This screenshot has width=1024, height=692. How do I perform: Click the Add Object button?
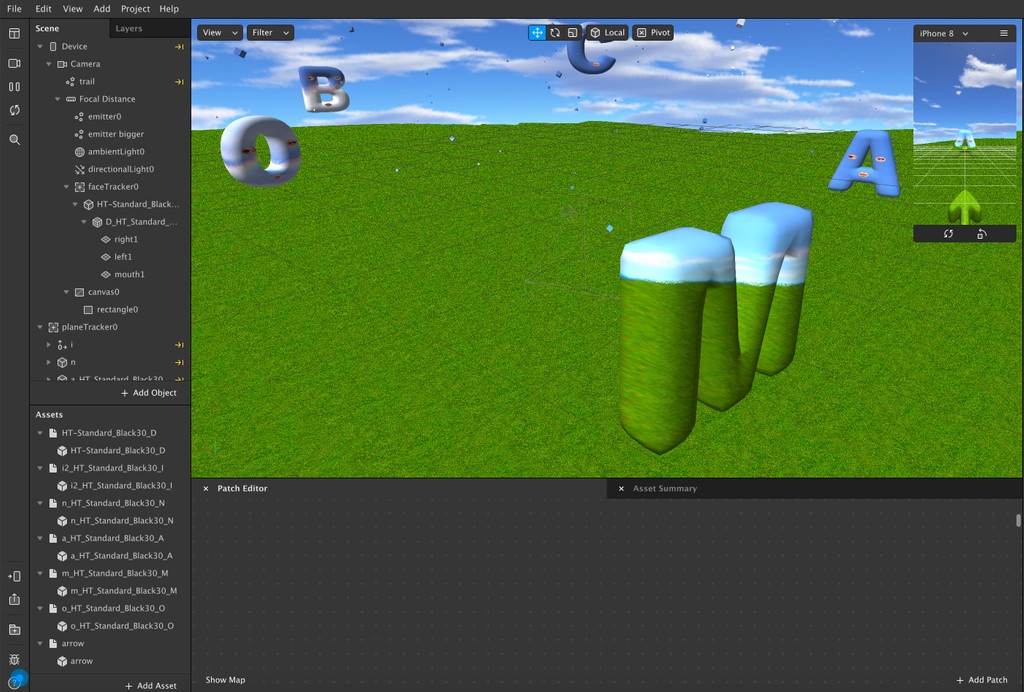[149, 393]
